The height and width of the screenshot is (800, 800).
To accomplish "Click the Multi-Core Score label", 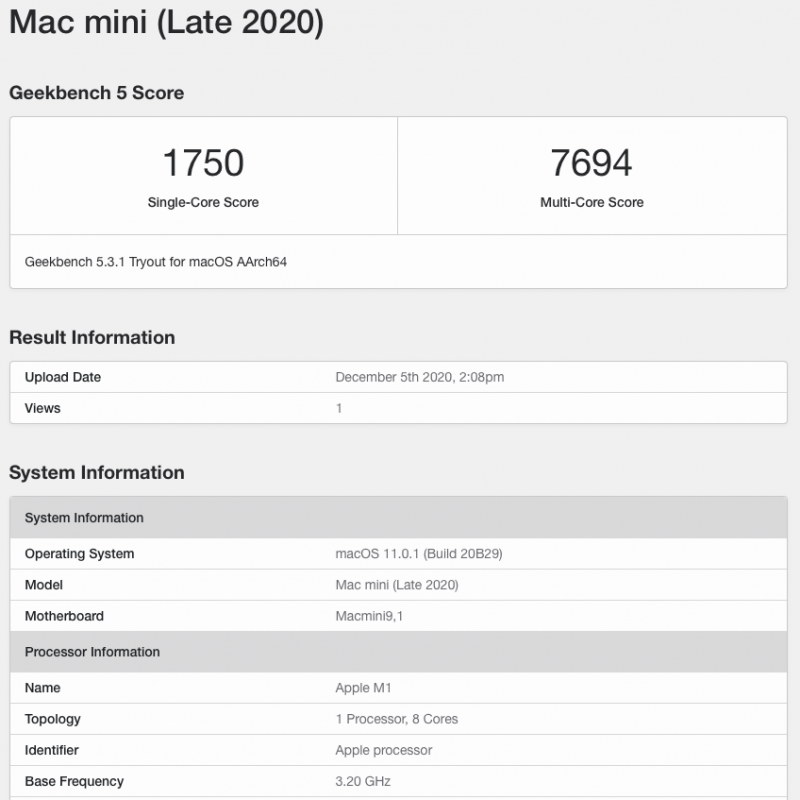I will tap(591, 202).
